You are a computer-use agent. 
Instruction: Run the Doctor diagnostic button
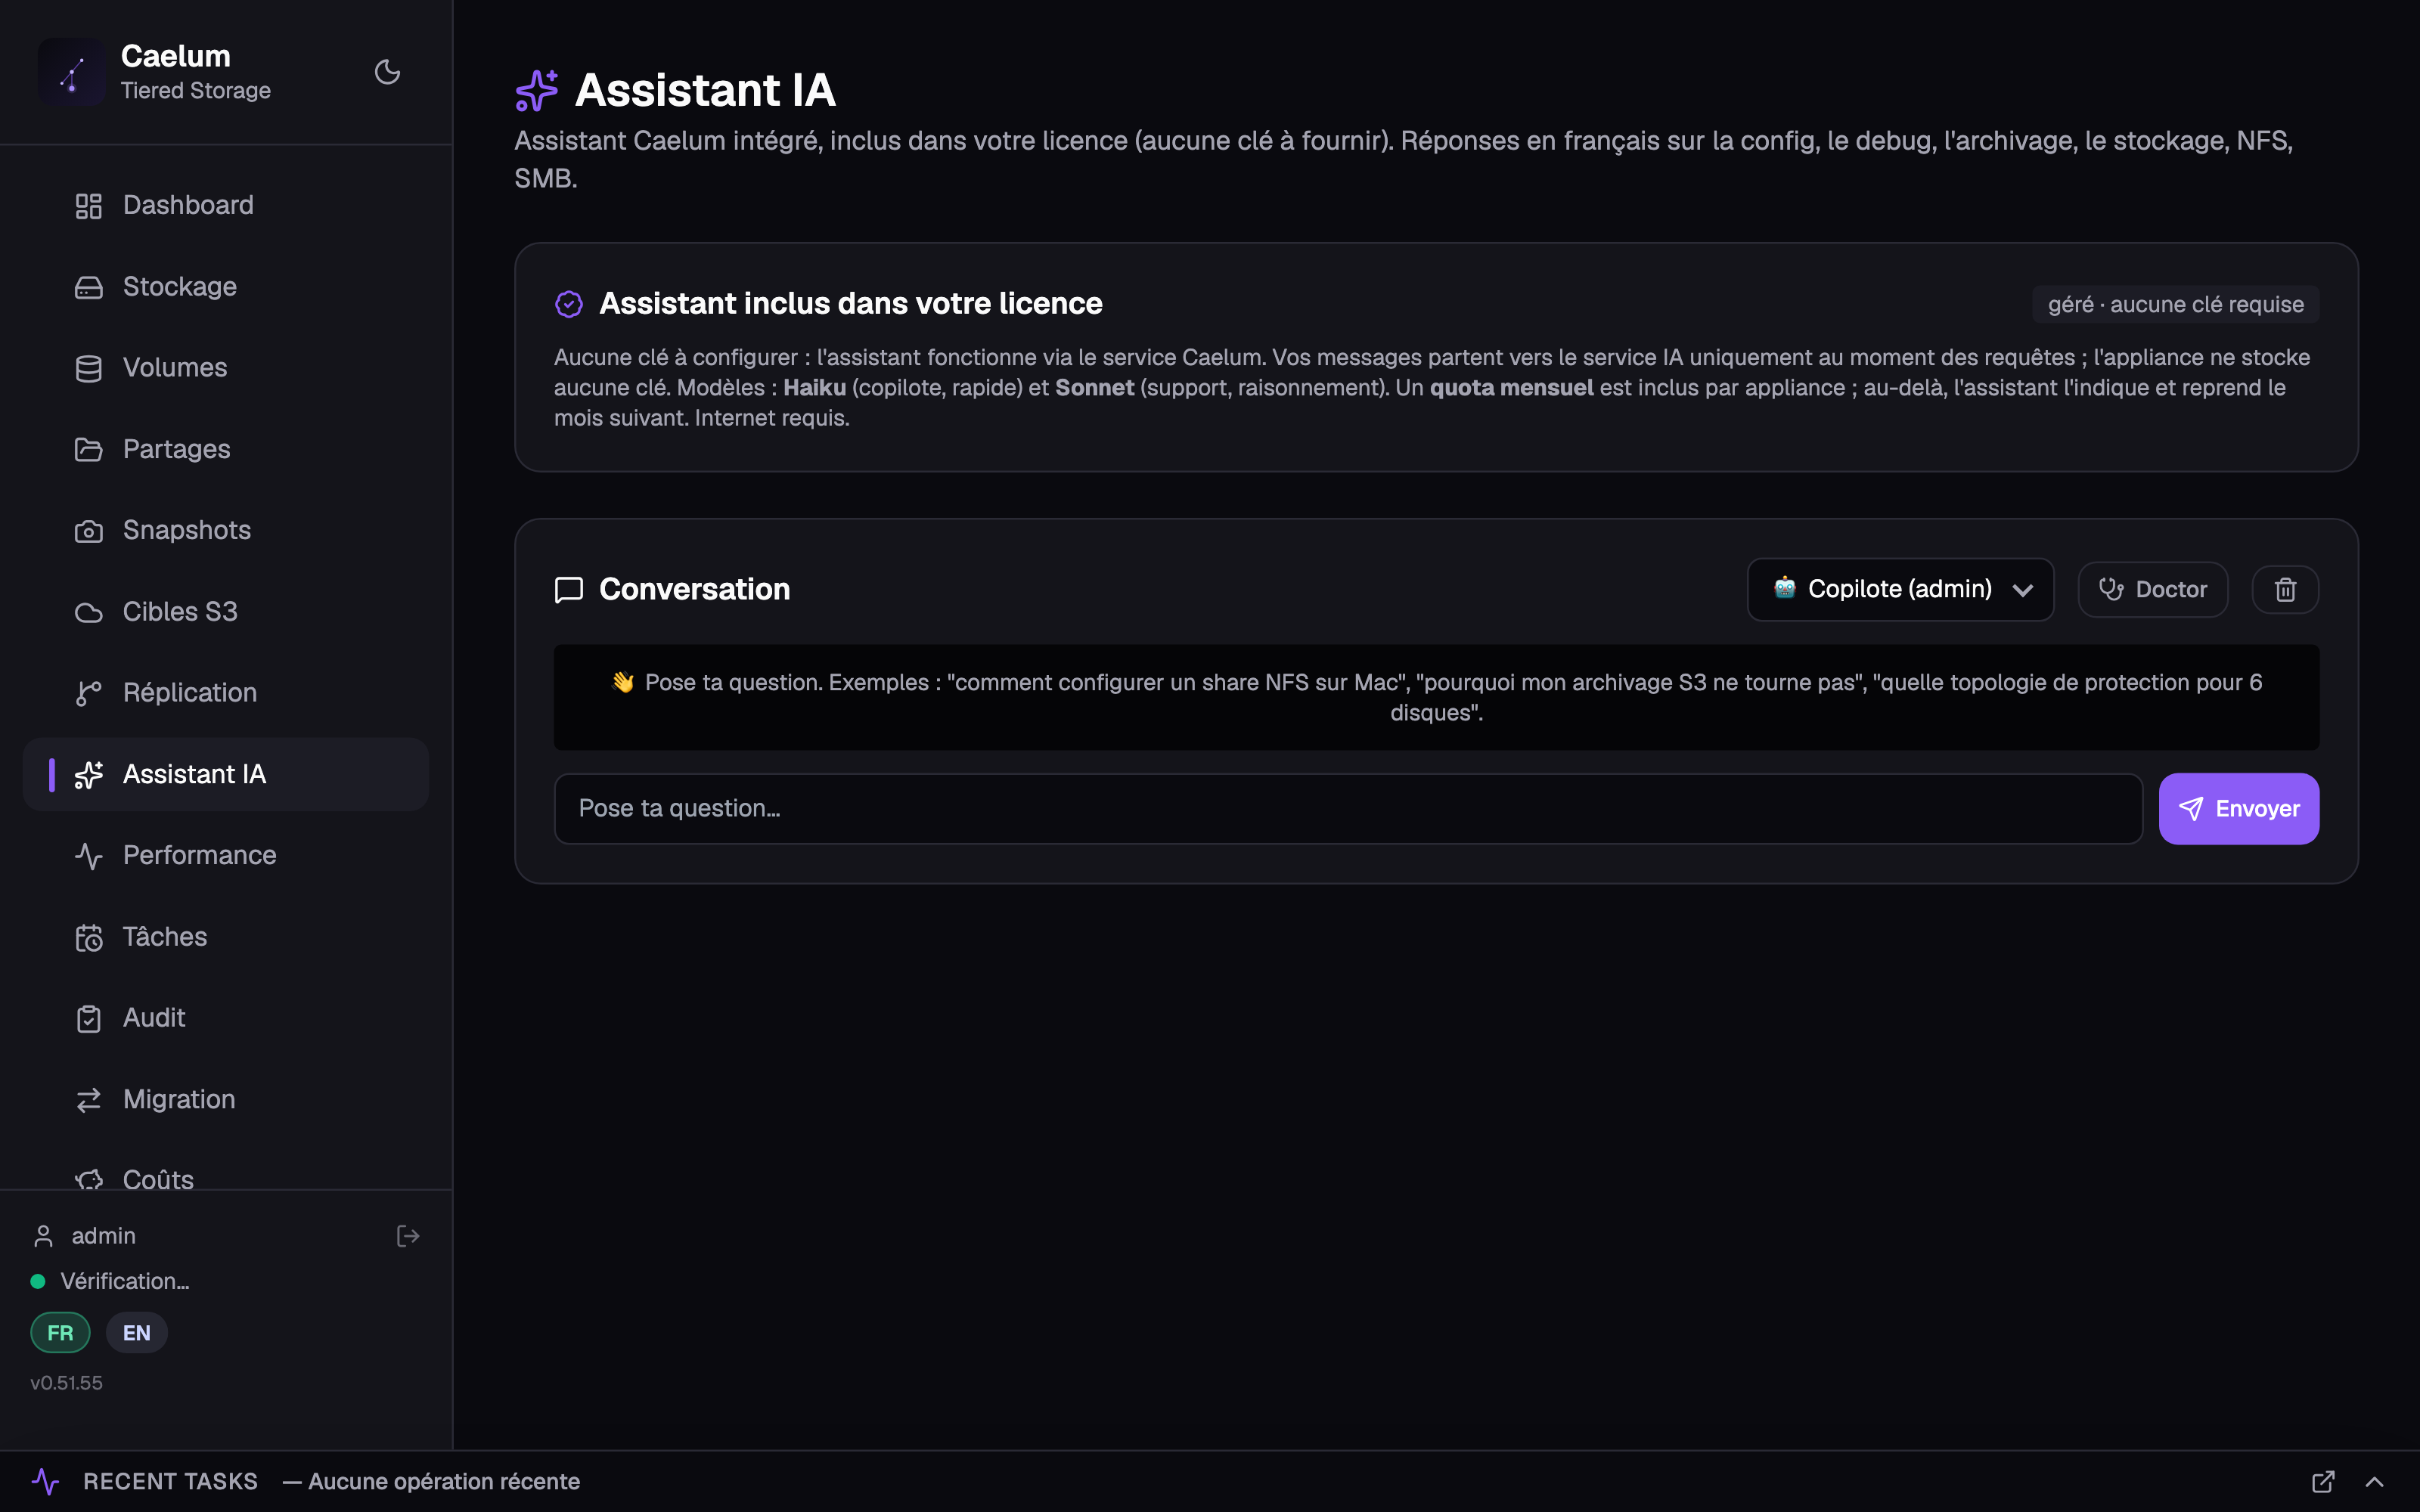2152,590
